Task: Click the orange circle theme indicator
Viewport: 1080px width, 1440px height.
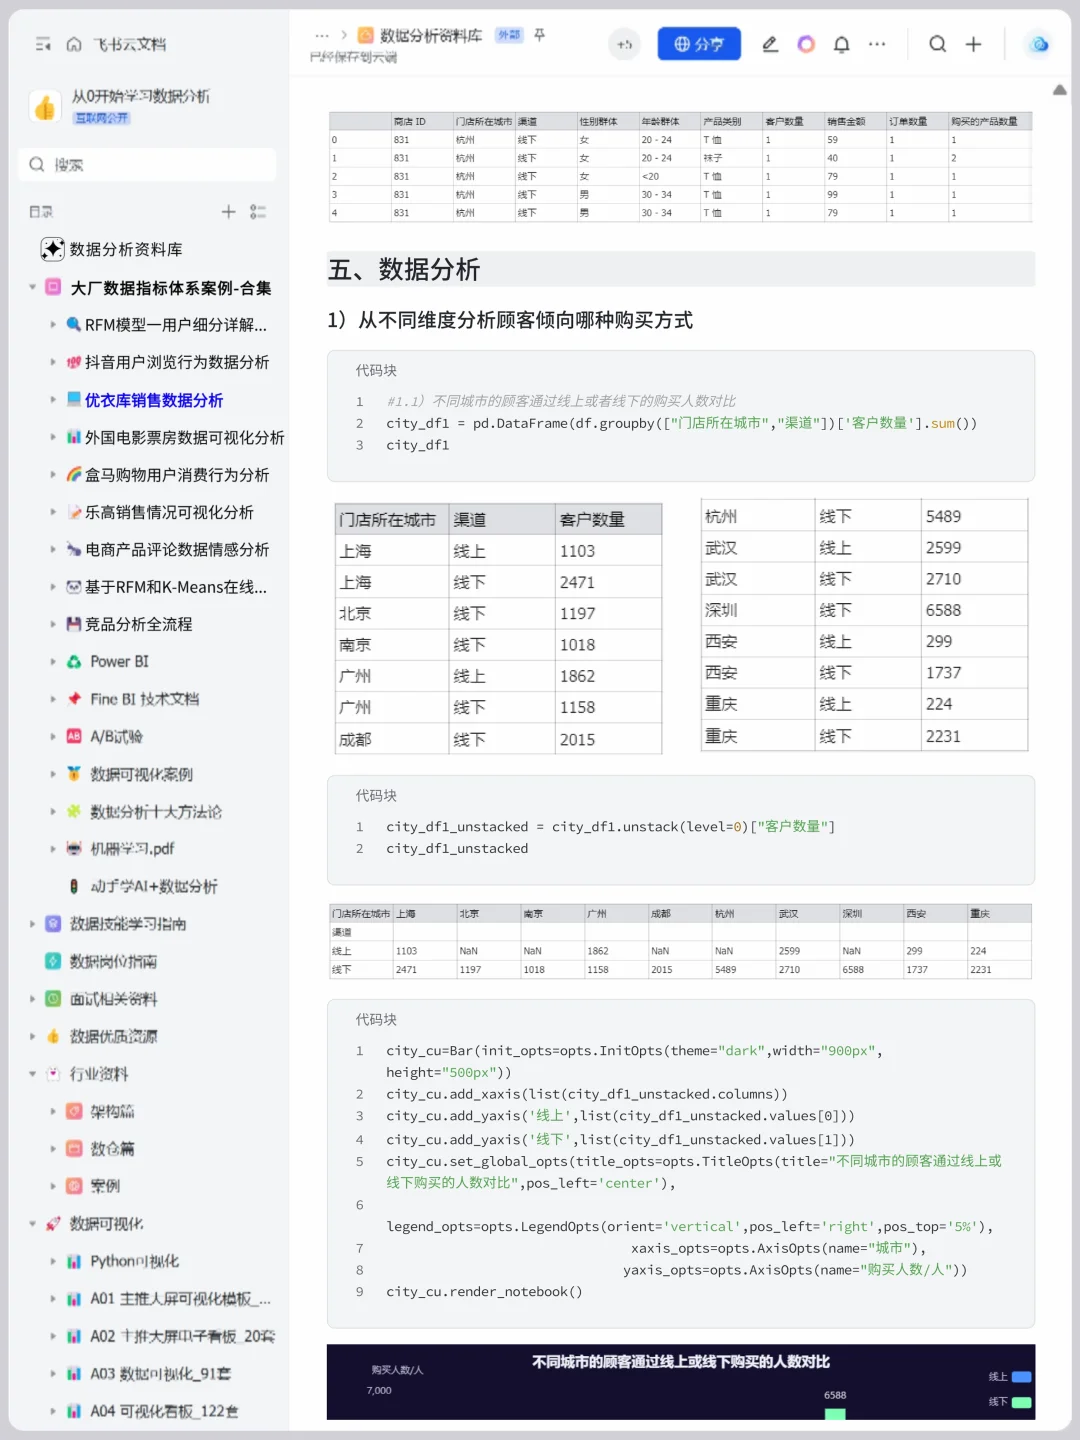Action: pyautogui.click(x=805, y=44)
